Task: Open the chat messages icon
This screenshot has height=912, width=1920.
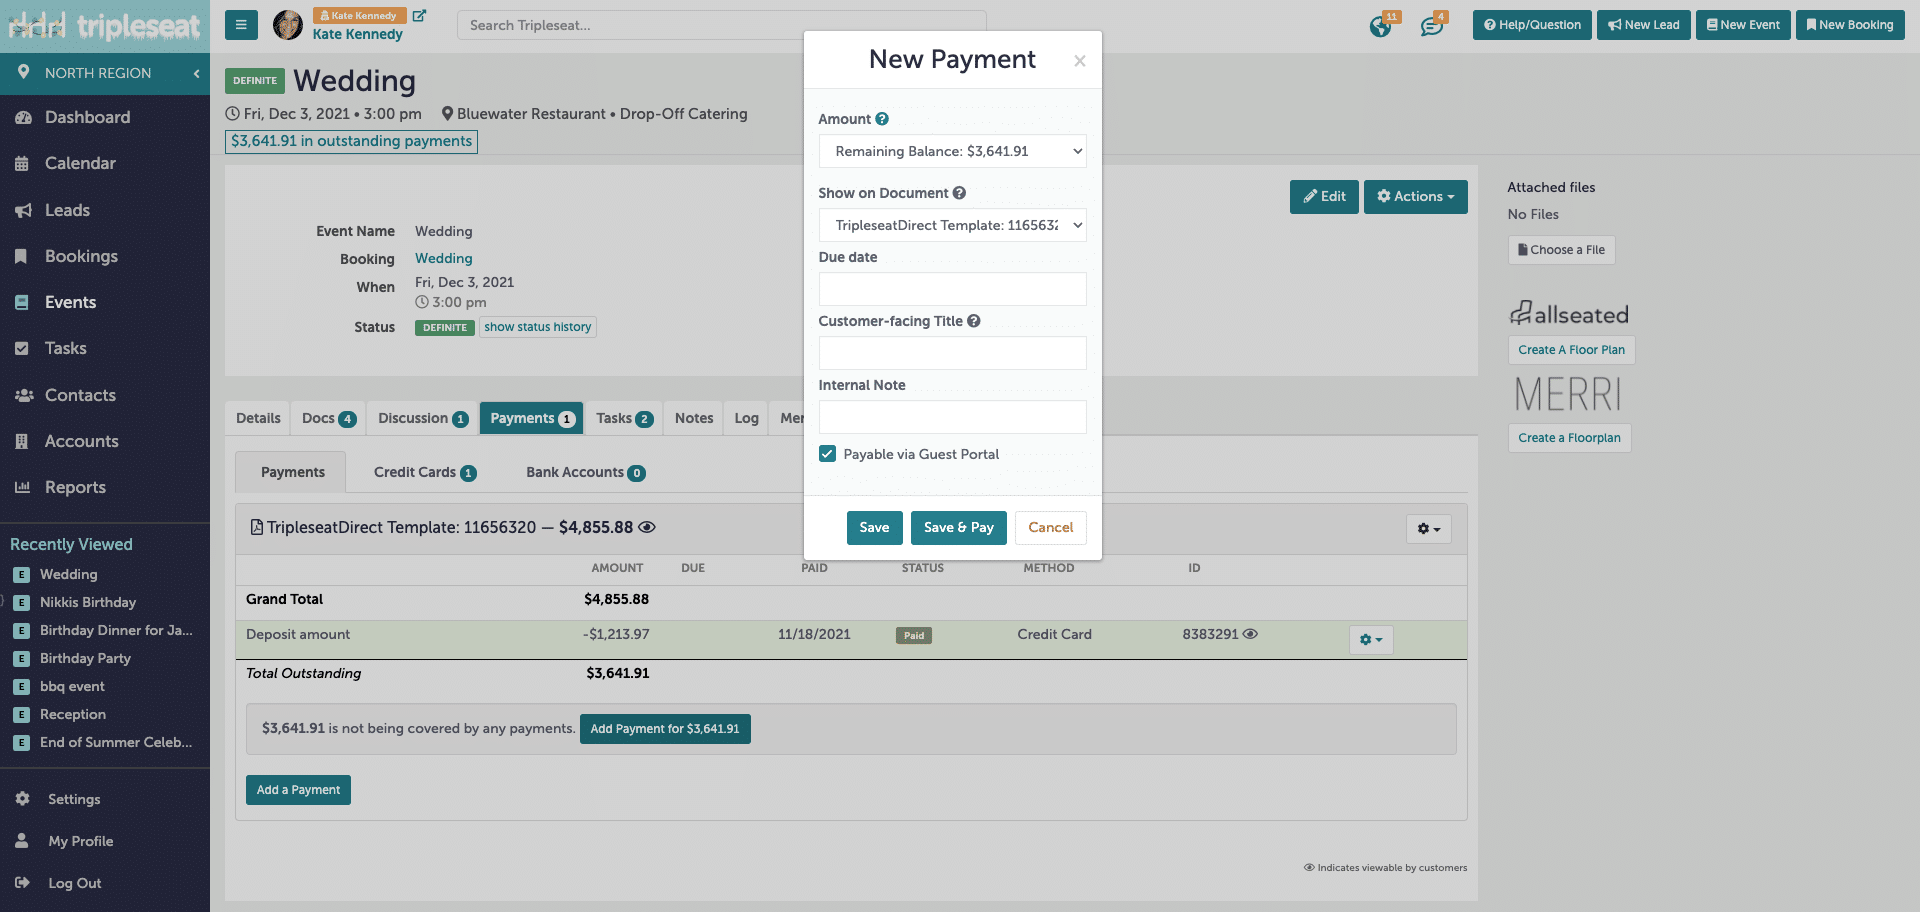Action: click(x=1431, y=26)
